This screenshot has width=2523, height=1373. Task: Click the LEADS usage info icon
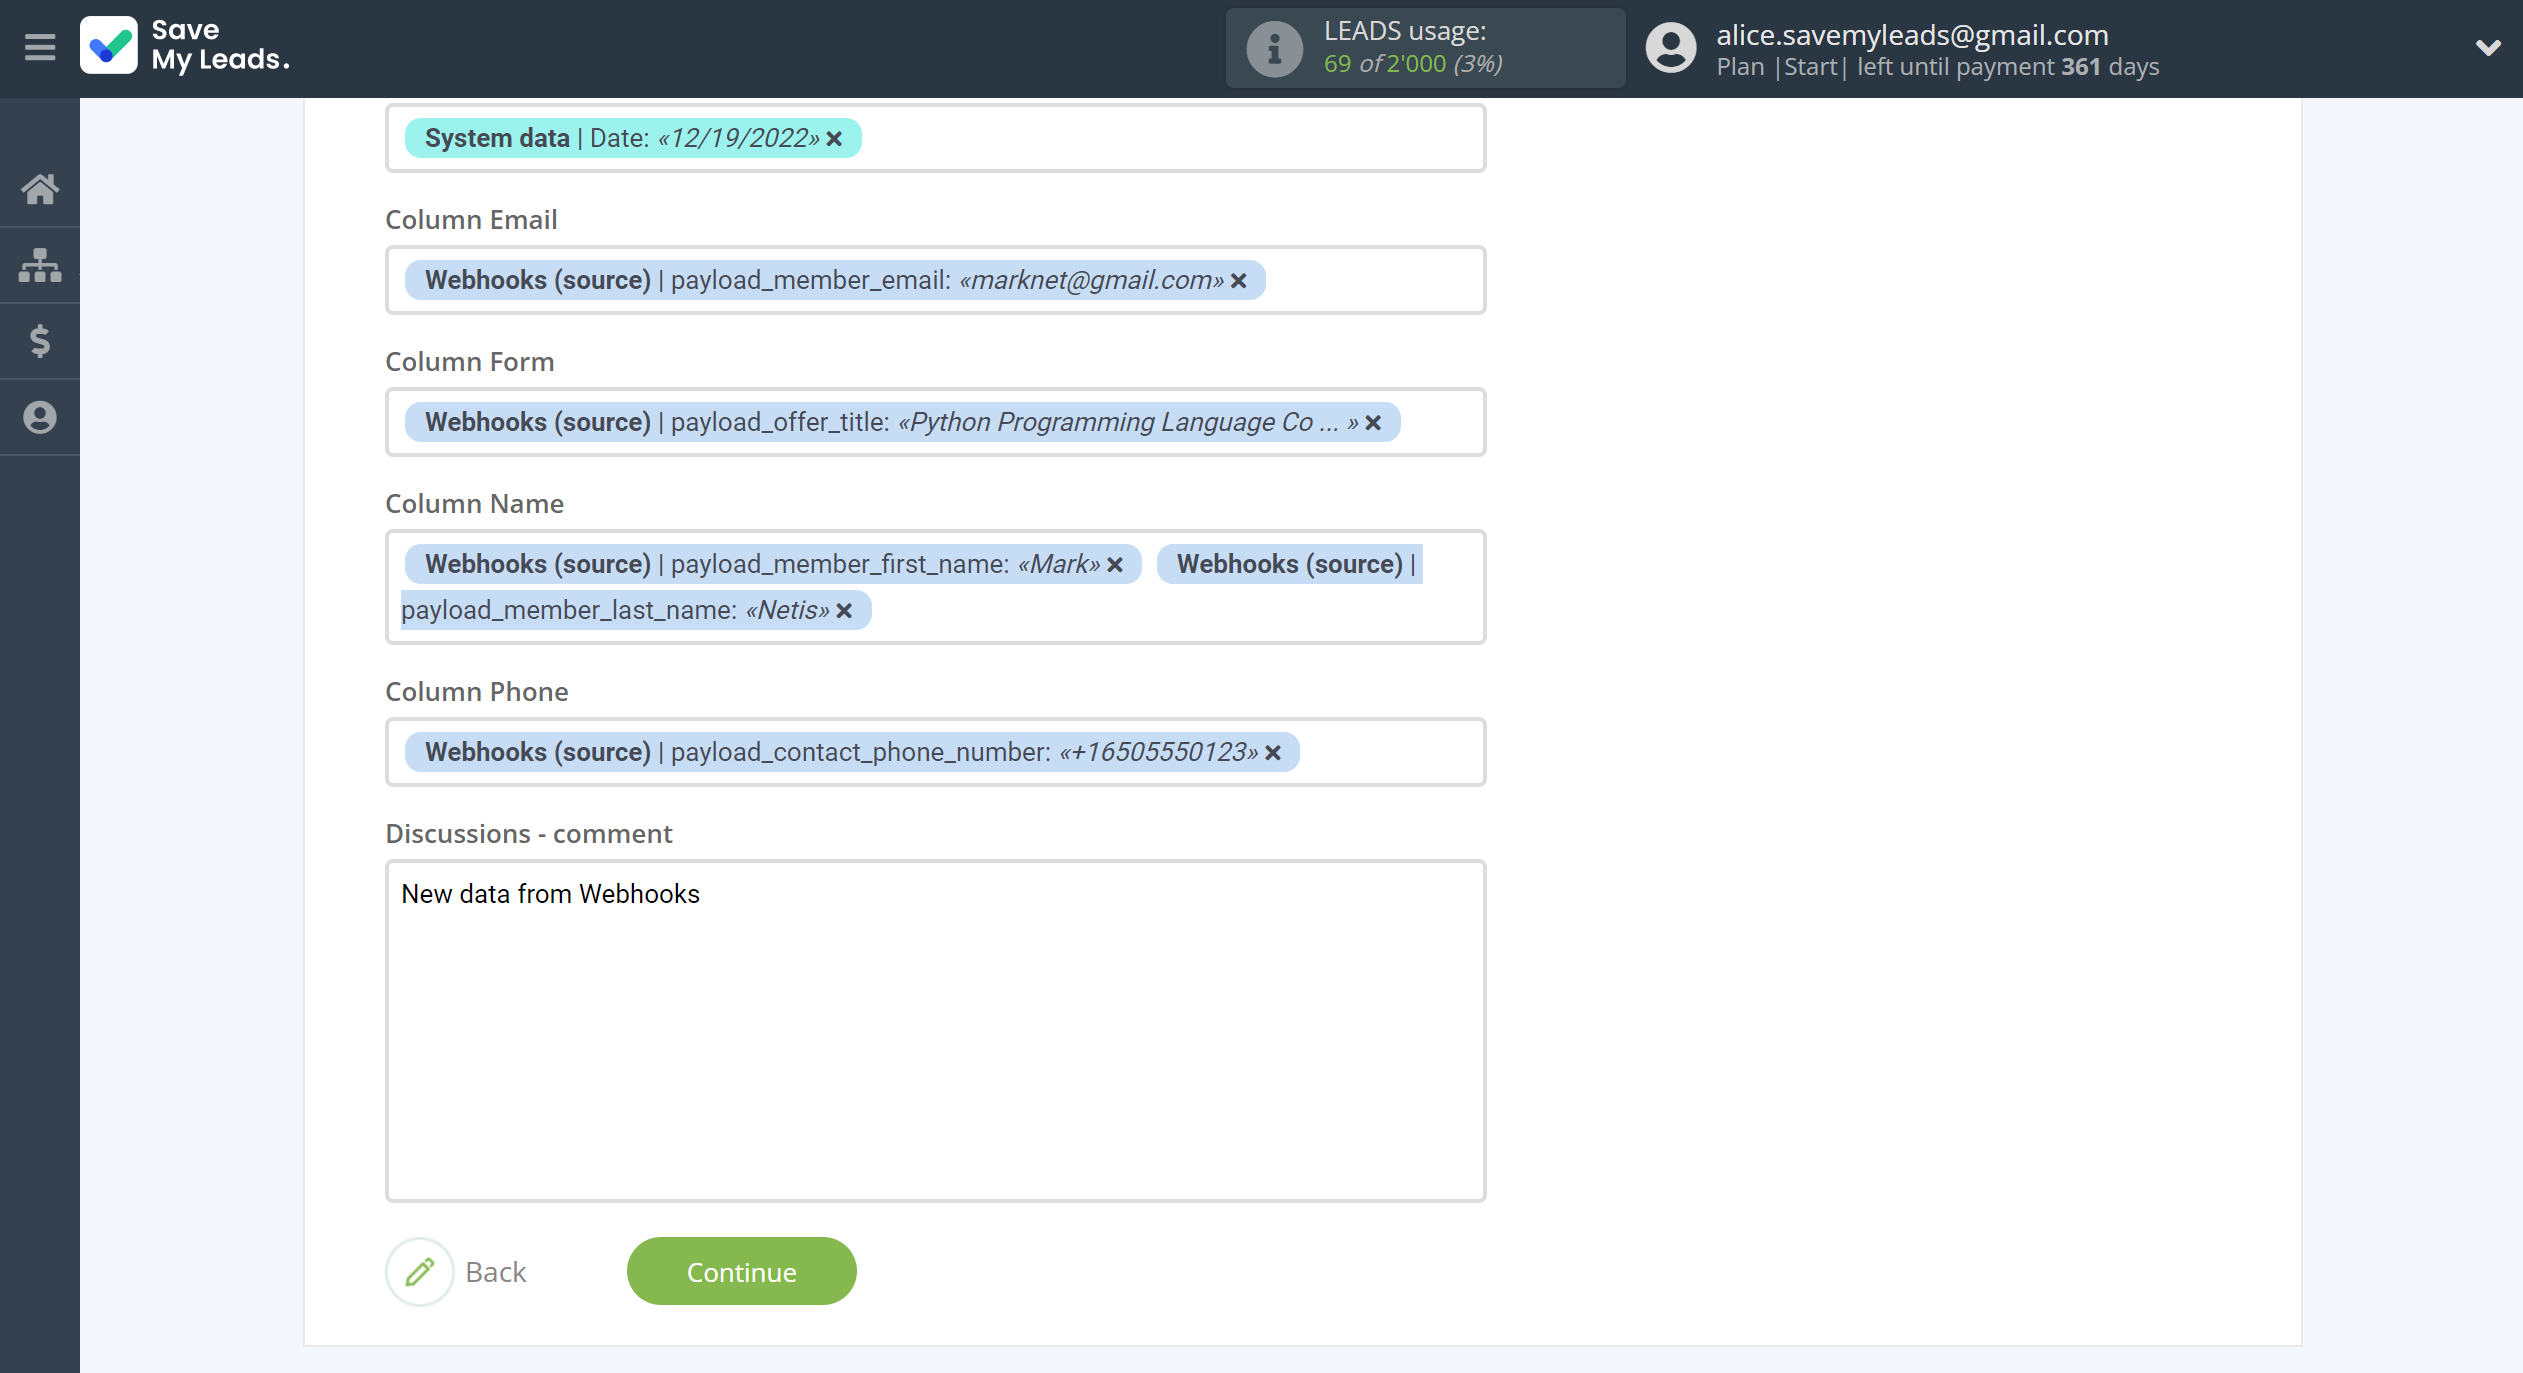(x=1274, y=48)
